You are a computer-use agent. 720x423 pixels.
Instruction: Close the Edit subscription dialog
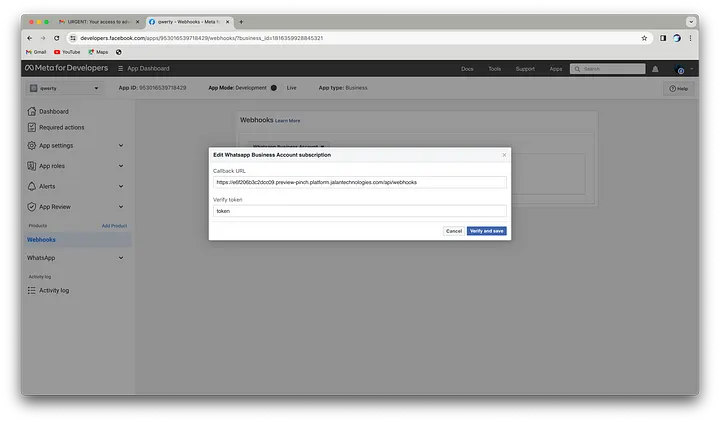click(504, 155)
